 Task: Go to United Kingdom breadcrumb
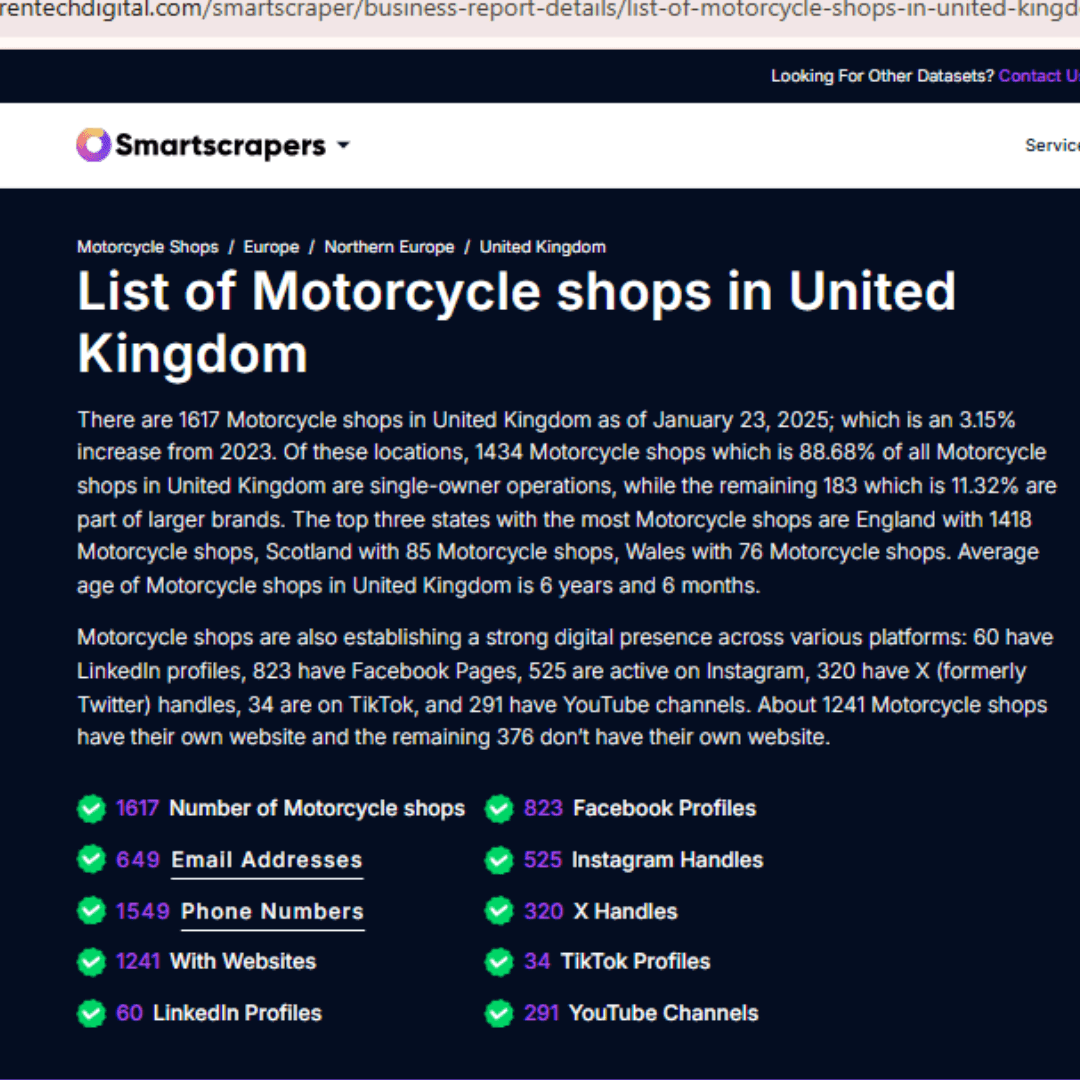[x=543, y=247]
